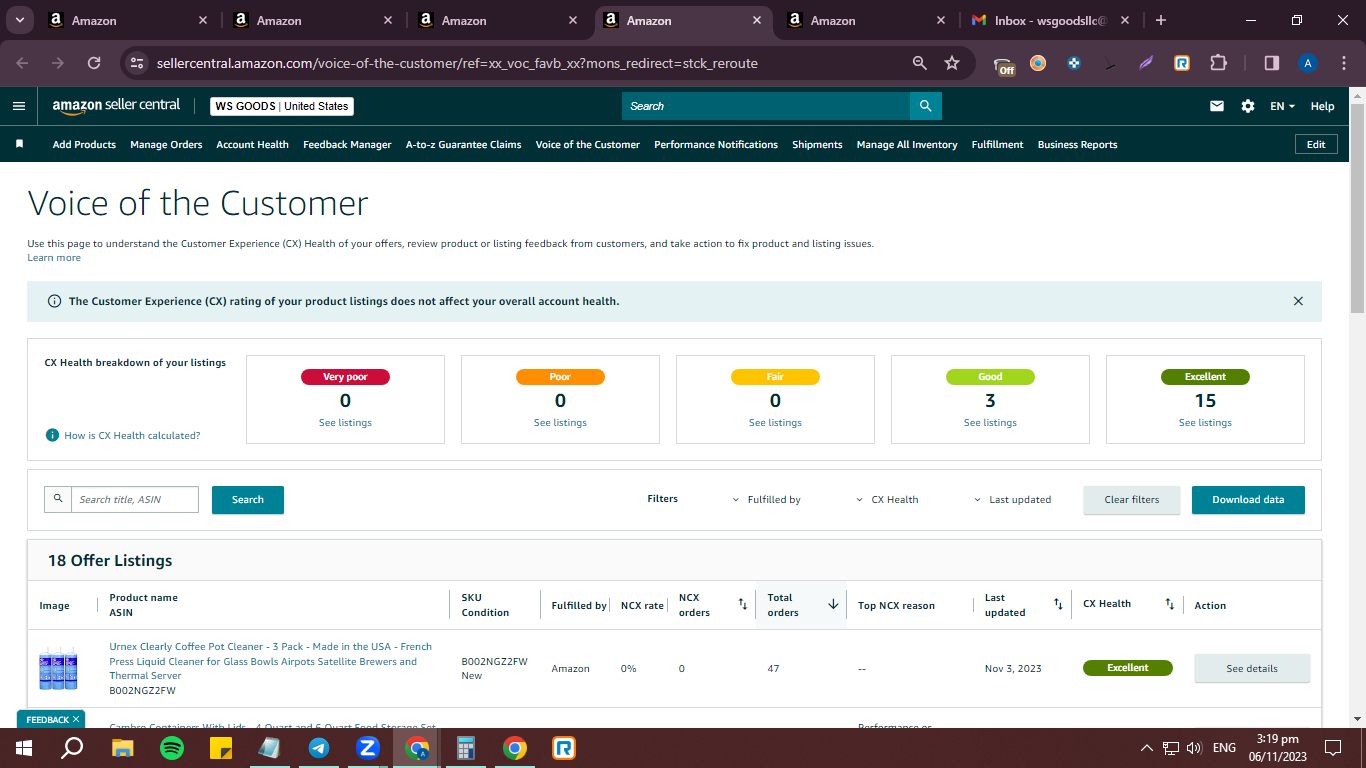The width and height of the screenshot is (1366, 768).
Task: Click the Urnex product thumbnail image
Action: [x=58, y=668]
